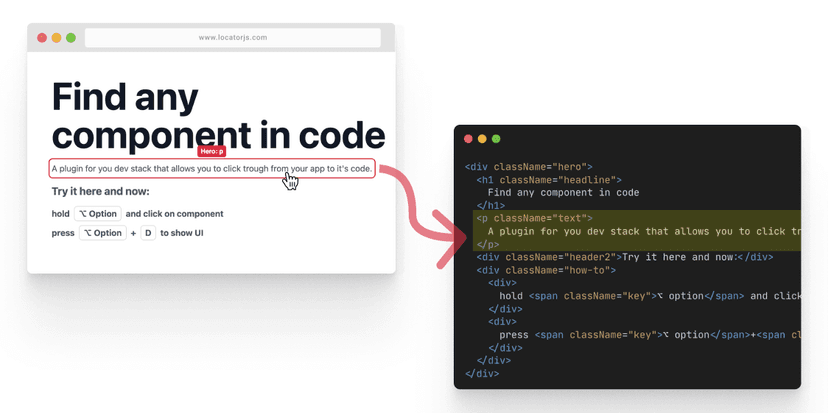Click the green dot on code editor window
This screenshot has width=828, height=413.
[x=496, y=139]
